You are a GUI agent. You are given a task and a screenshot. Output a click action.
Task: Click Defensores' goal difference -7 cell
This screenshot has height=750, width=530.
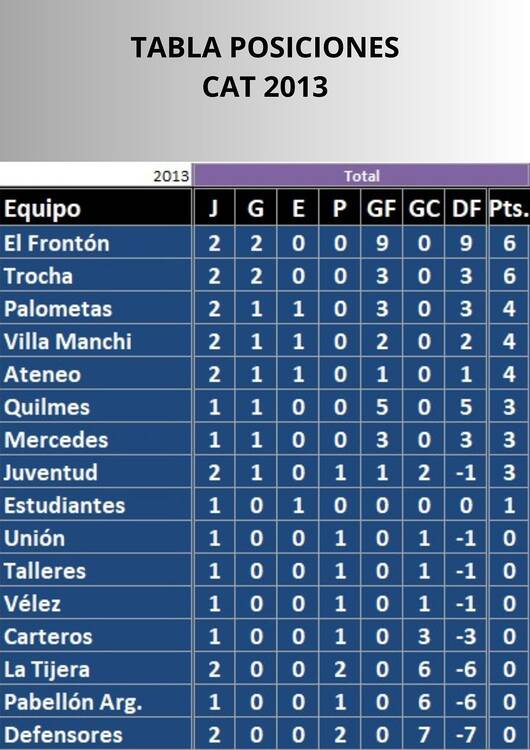[x=466, y=735]
